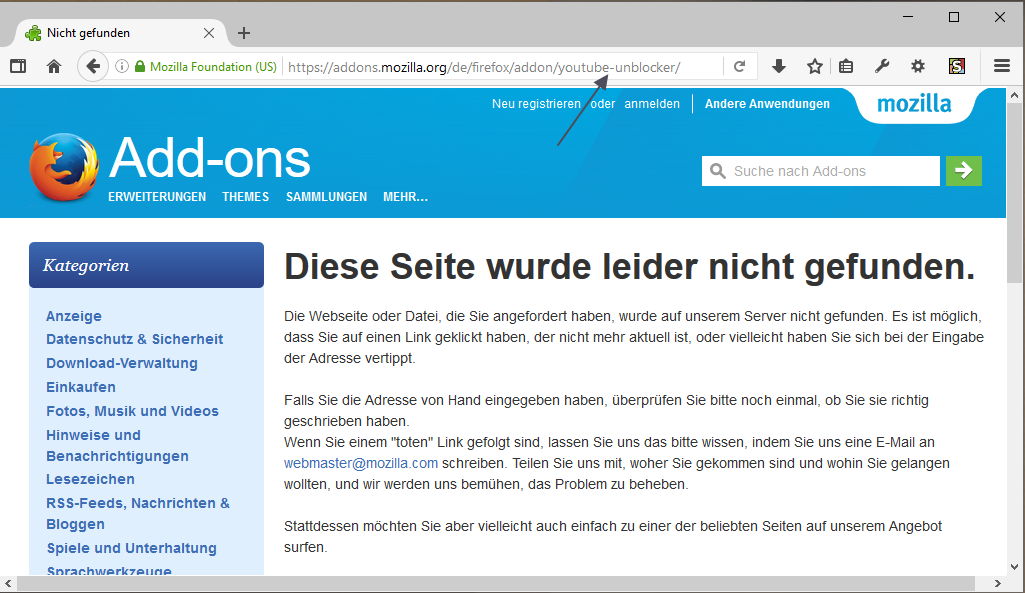Open the sidebar panel icon

pyautogui.click(x=18, y=66)
